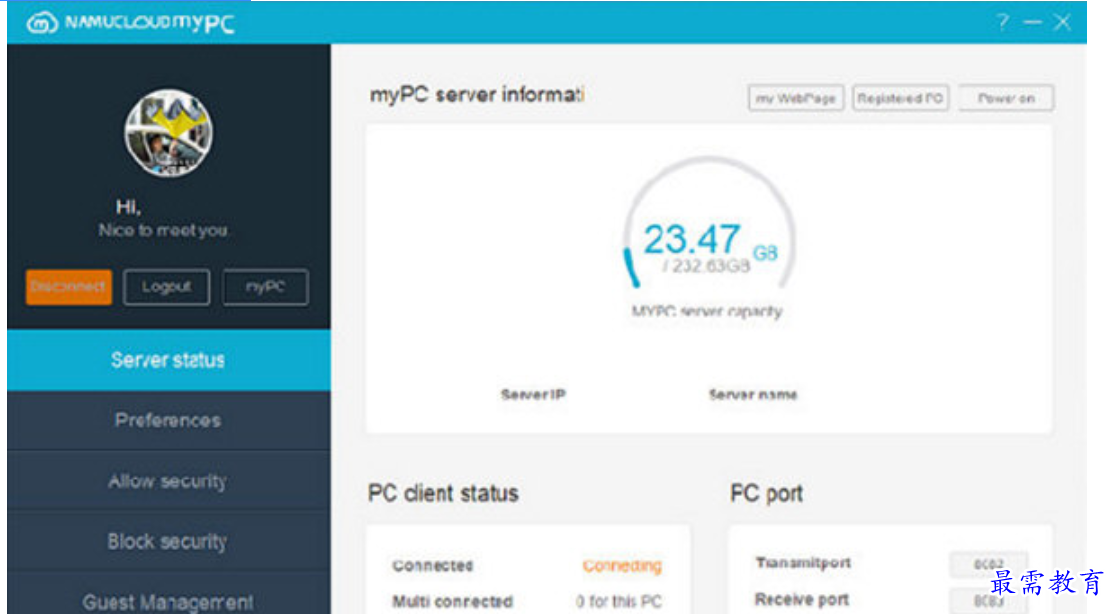Click the Logout button
Viewport: 1112px width, 614px height.
167,287
